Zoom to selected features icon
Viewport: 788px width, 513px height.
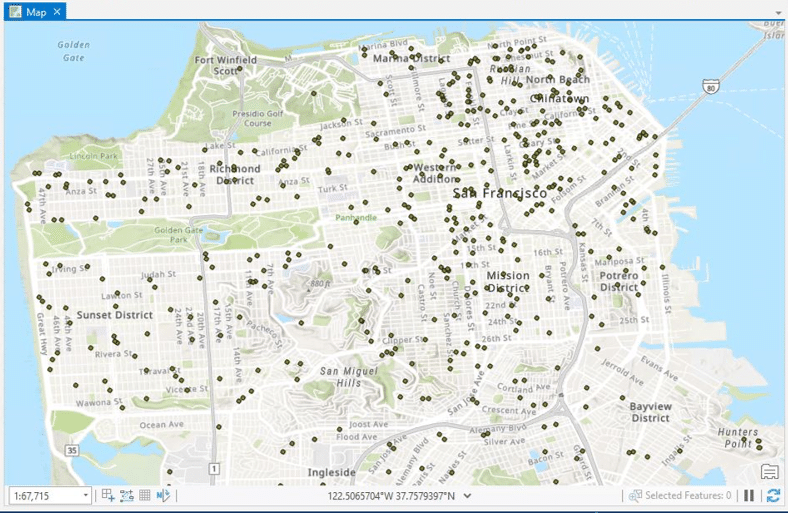[635, 496]
